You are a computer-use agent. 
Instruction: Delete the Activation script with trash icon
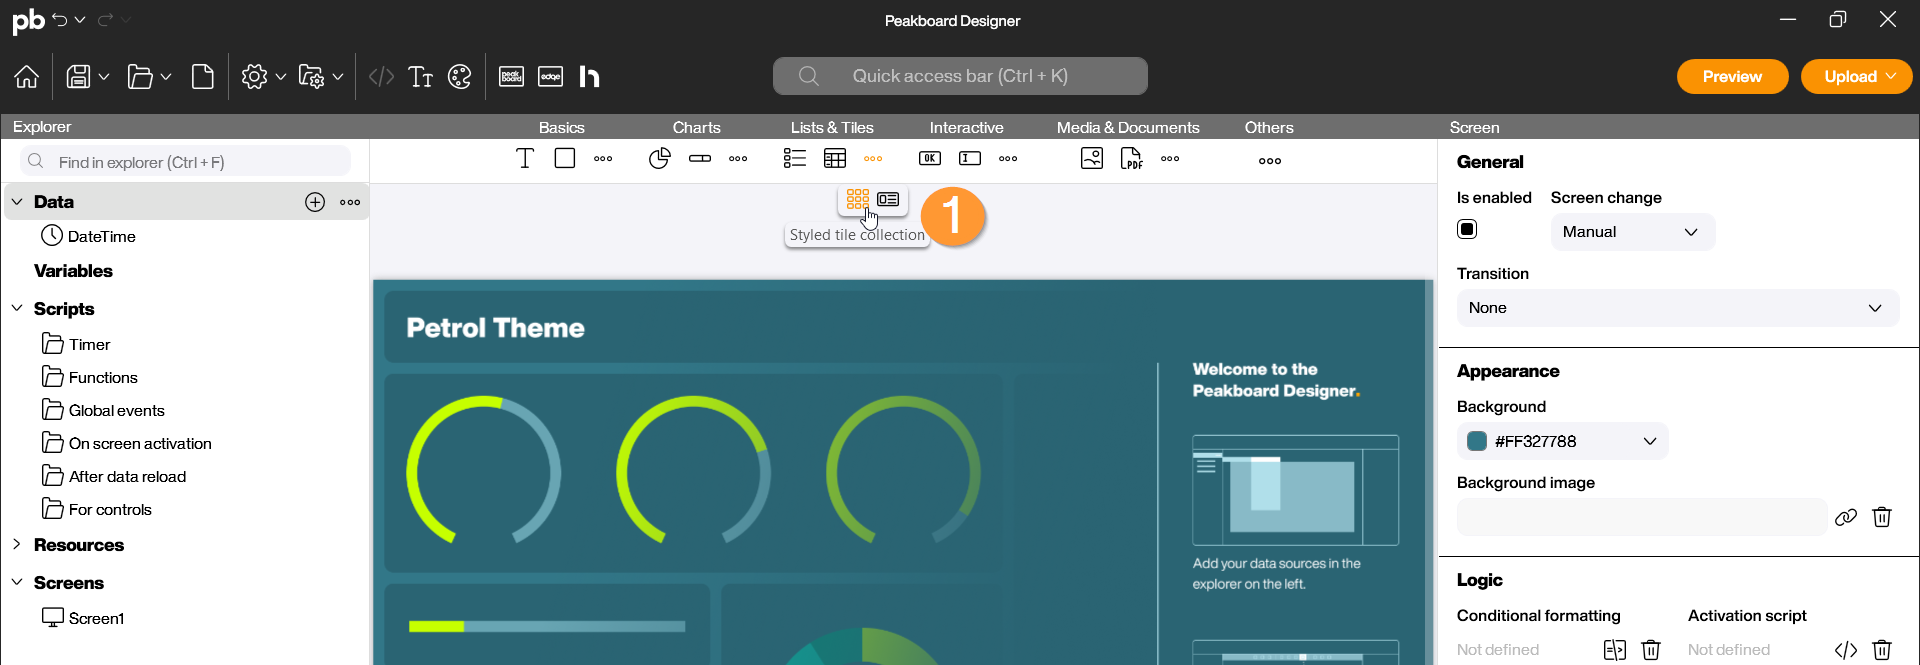click(x=1882, y=650)
